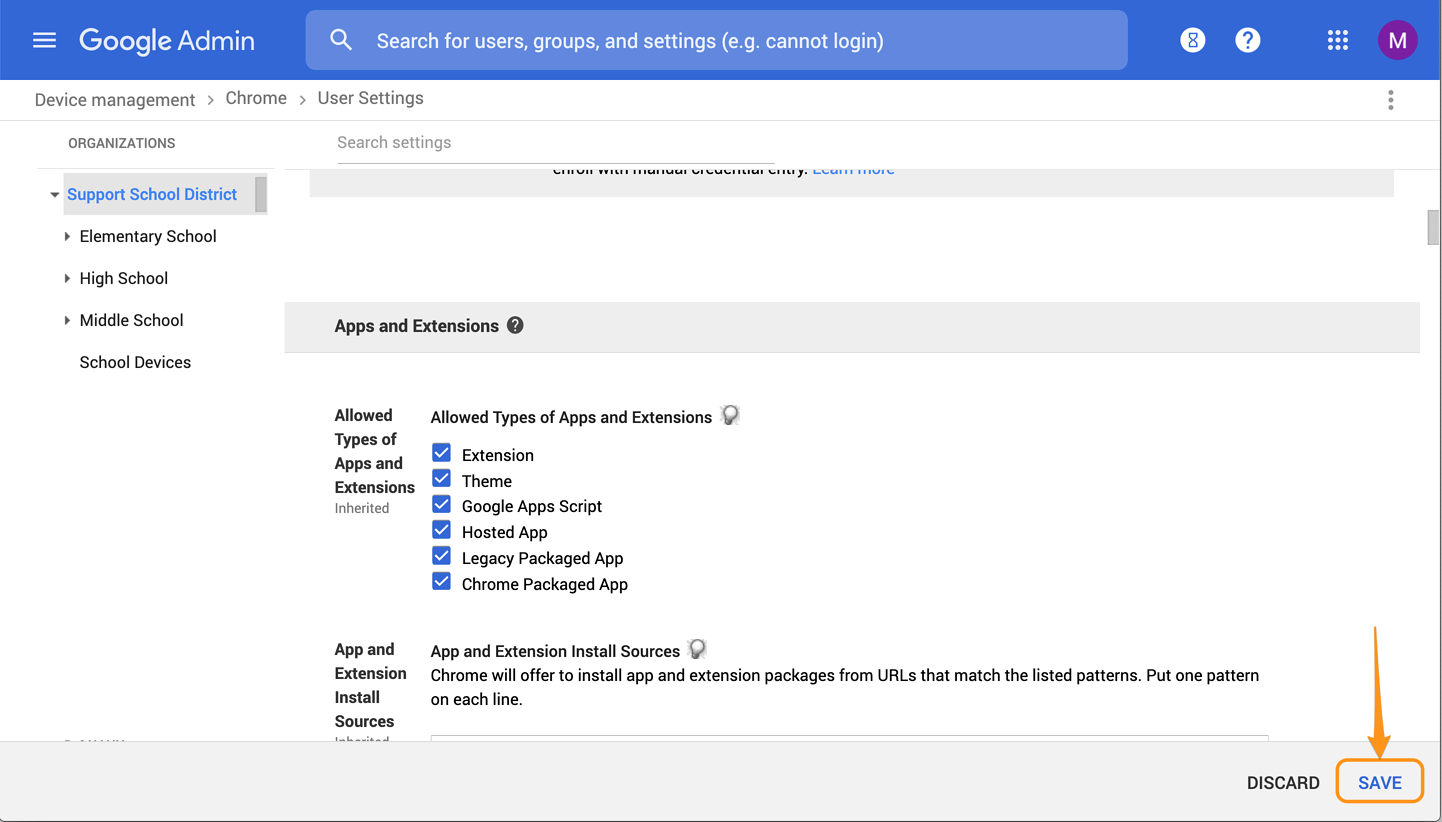The height and width of the screenshot is (822, 1442).
Task: Uncheck the Hosted App checkbox
Action: pos(441,530)
